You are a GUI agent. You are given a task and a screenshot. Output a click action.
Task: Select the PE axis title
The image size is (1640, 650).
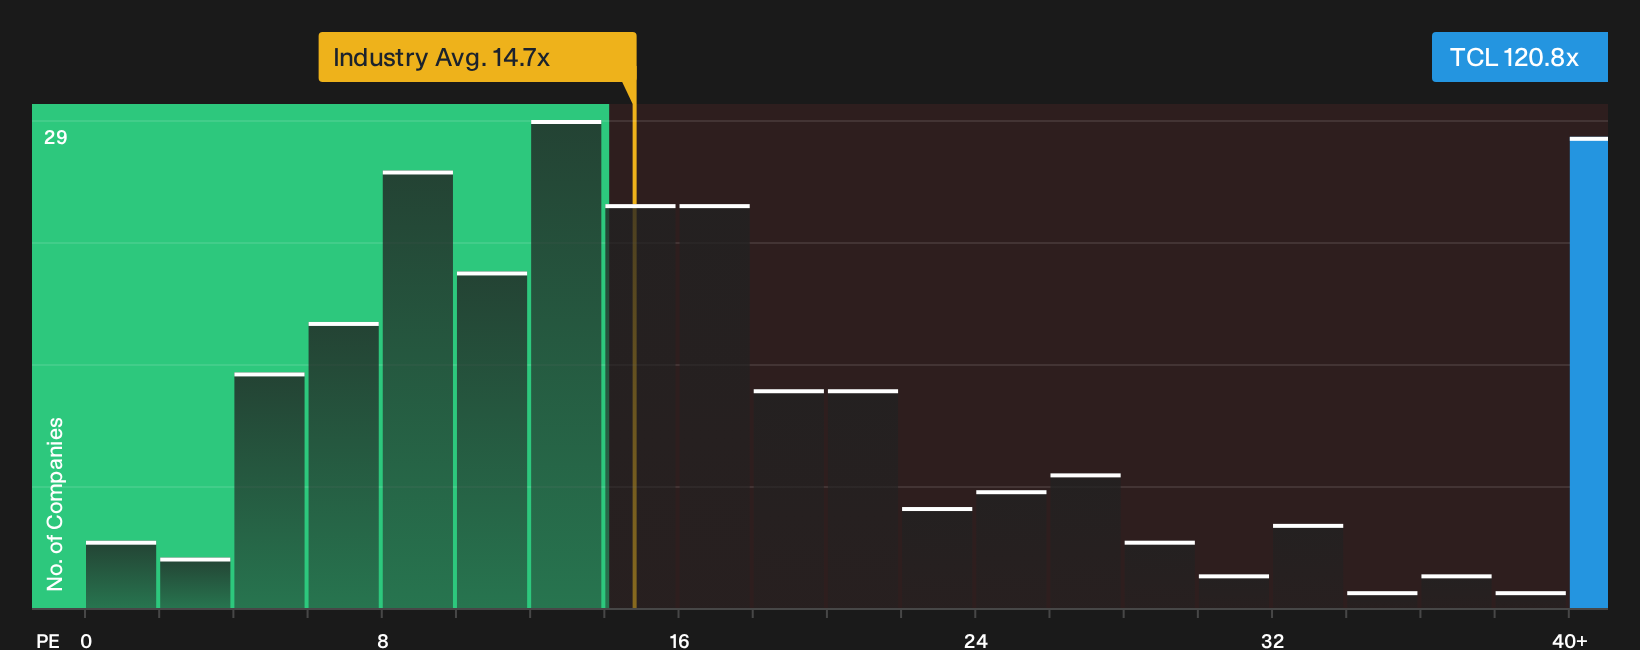(48, 641)
